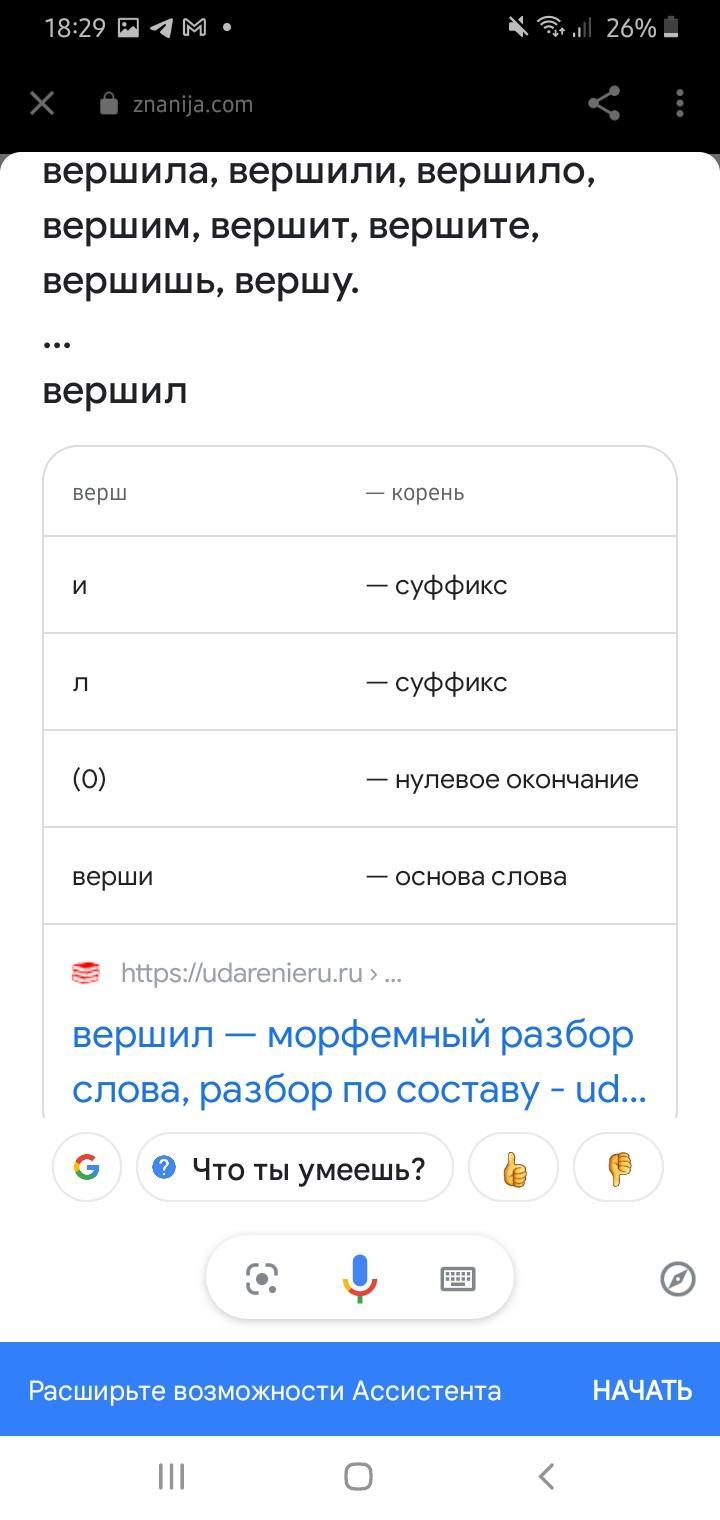
Task: Tap the padlock site security icon
Action: pos(109,104)
